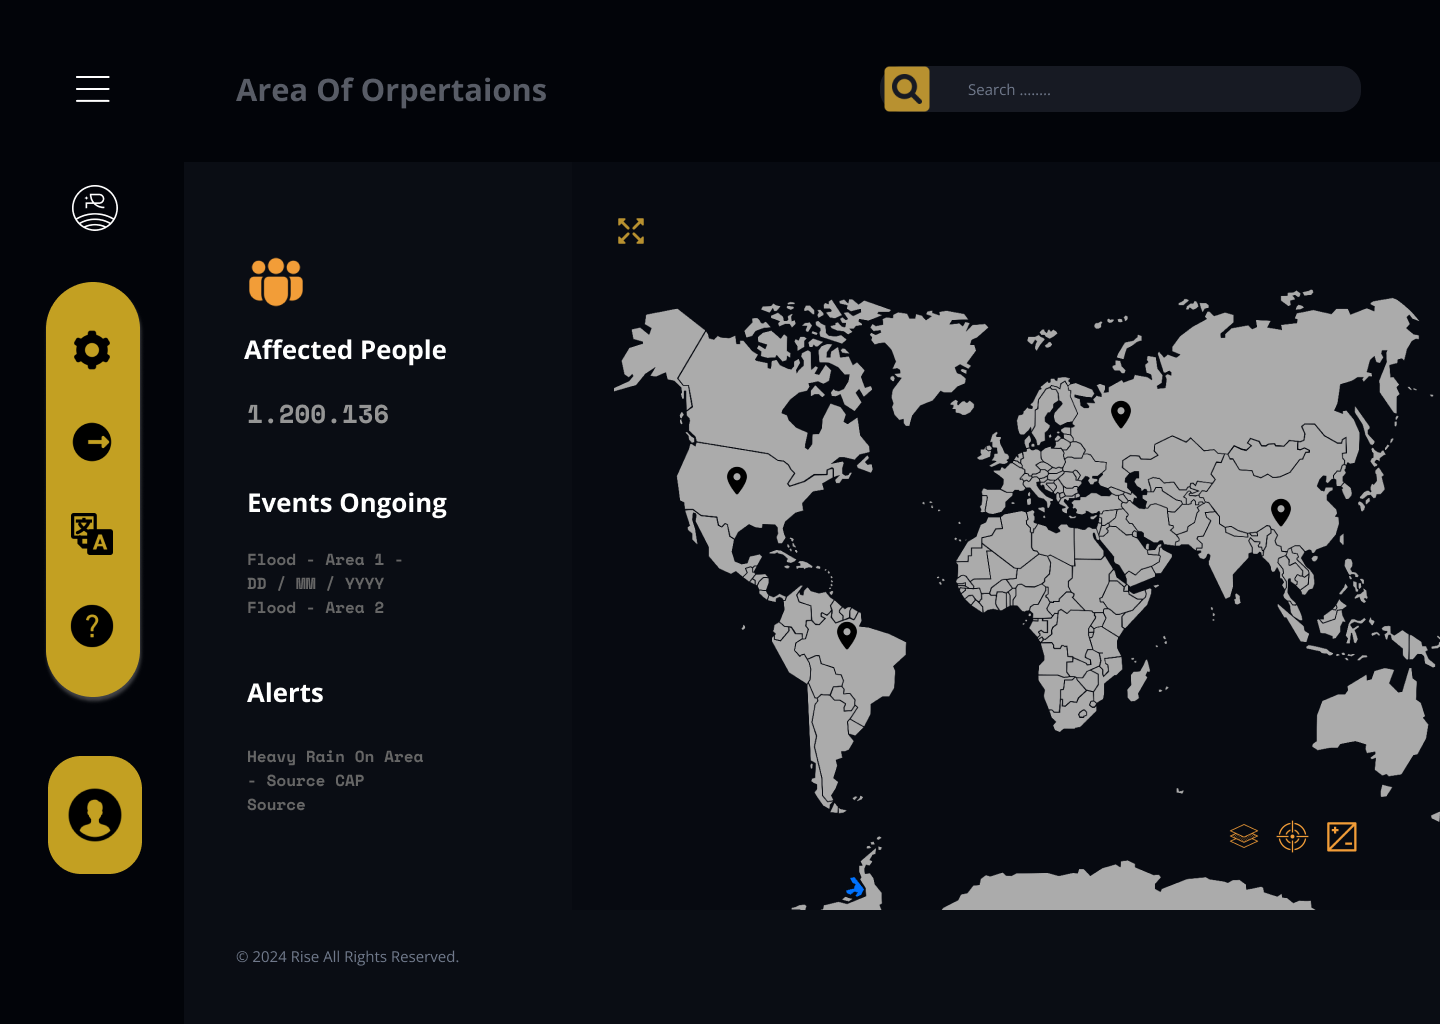Click the 1.200.136 affected people count
This screenshot has height=1024, width=1440.
pyautogui.click(x=318, y=414)
